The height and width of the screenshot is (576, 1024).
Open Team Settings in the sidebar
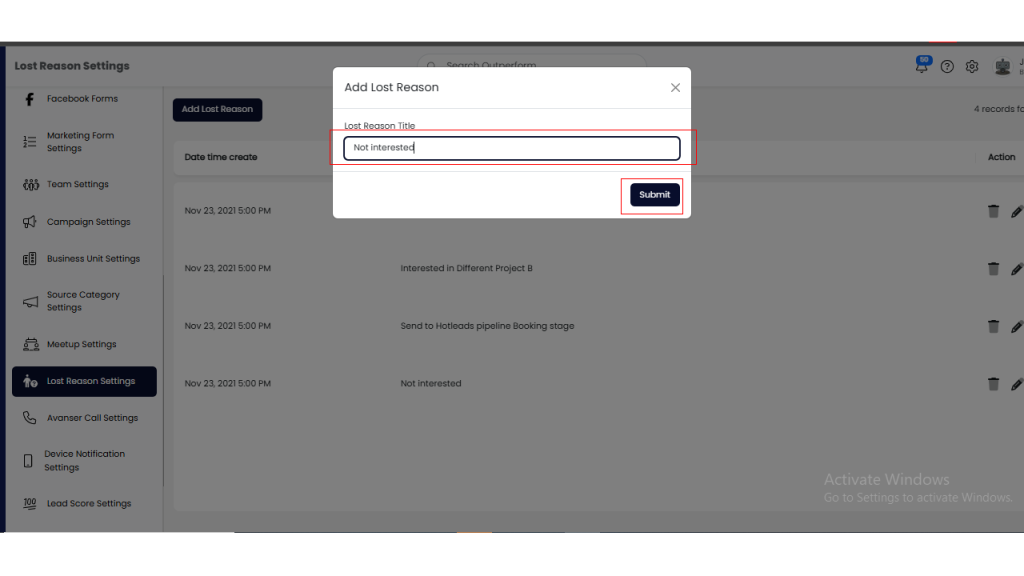tap(77, 185)
